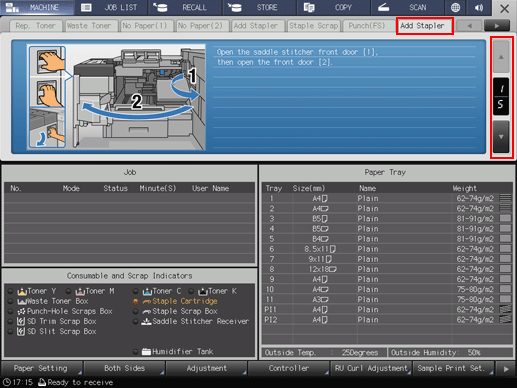Viewport: 517px width, 388px height.
Task: Select the Punch(FS) tab
Action: click(369, 26)
